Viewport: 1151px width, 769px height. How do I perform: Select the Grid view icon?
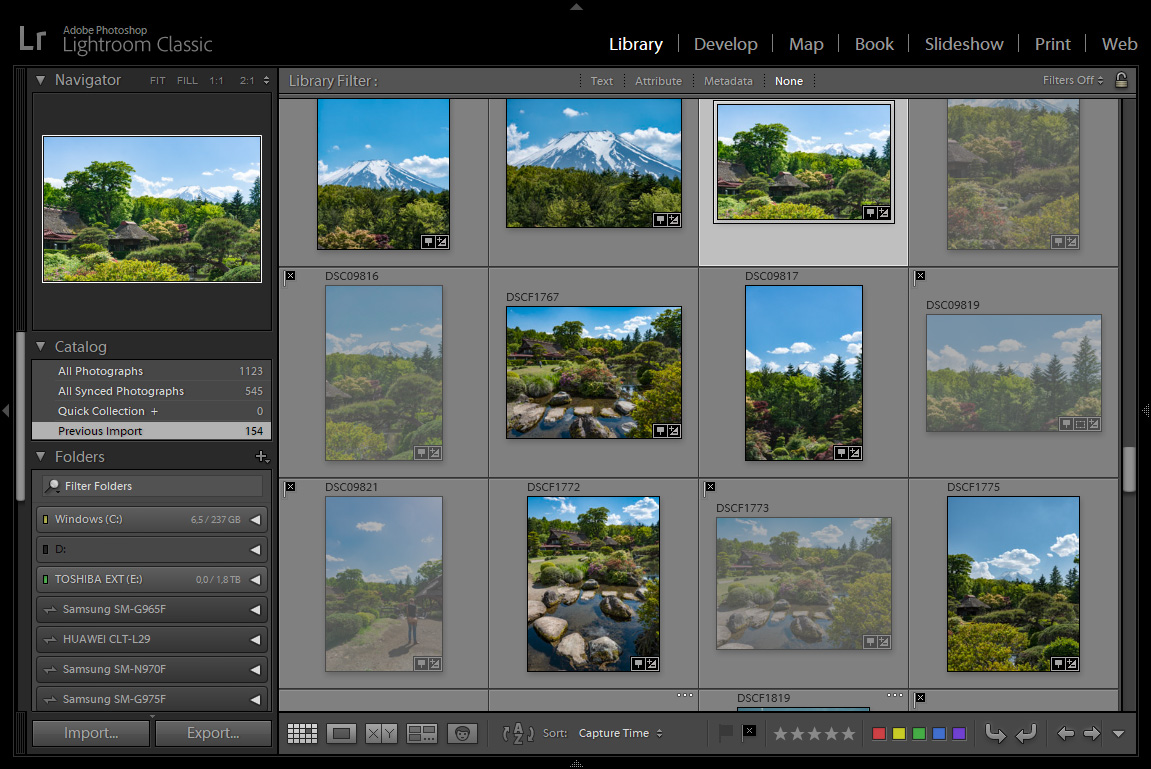pyautogui.click(x=303, y=733)
